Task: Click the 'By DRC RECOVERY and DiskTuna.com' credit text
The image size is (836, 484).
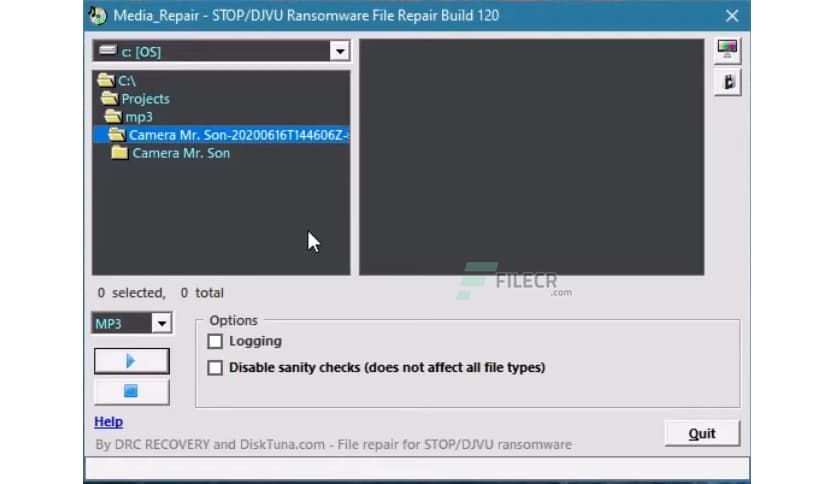Action: pyautogui.click(x=333, y=445)
